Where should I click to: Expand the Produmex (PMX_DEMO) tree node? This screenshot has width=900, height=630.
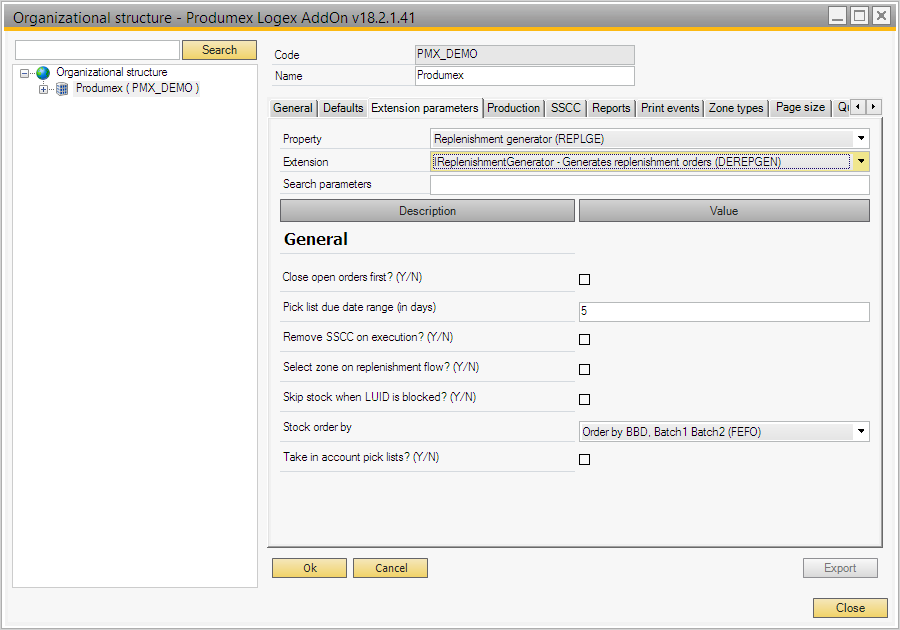(x=43, y=89)
